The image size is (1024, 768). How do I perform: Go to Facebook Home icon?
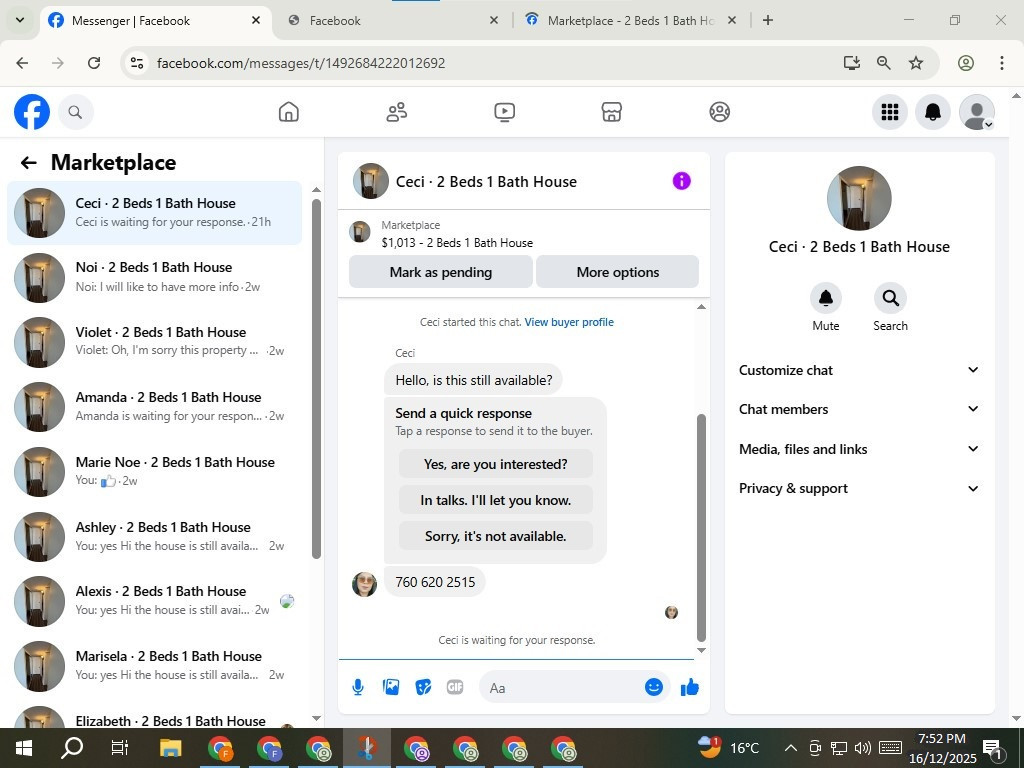point(289,112)
